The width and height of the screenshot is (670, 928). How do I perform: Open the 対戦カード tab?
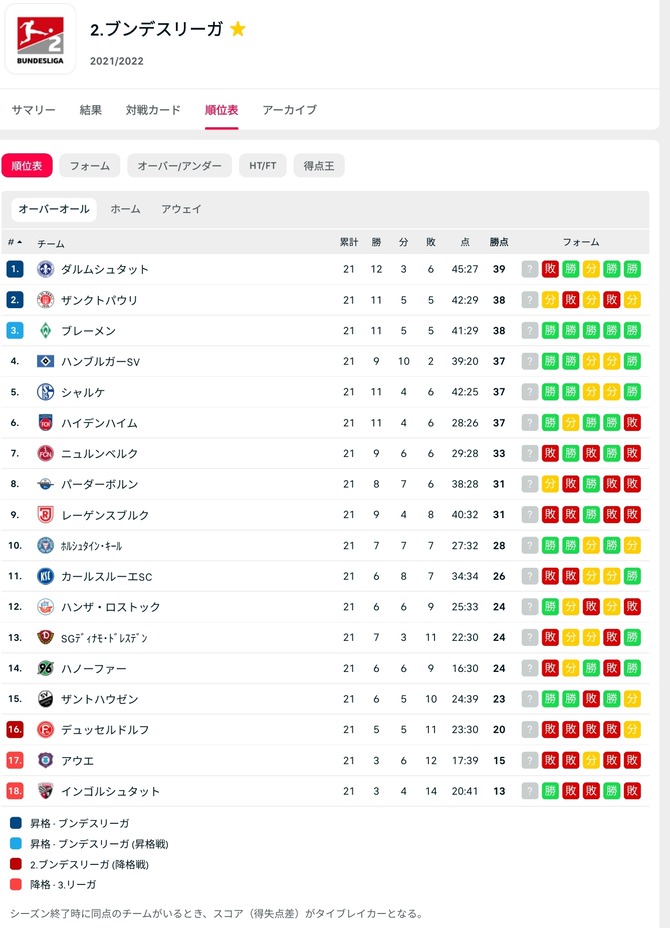(x=153, y=110)
